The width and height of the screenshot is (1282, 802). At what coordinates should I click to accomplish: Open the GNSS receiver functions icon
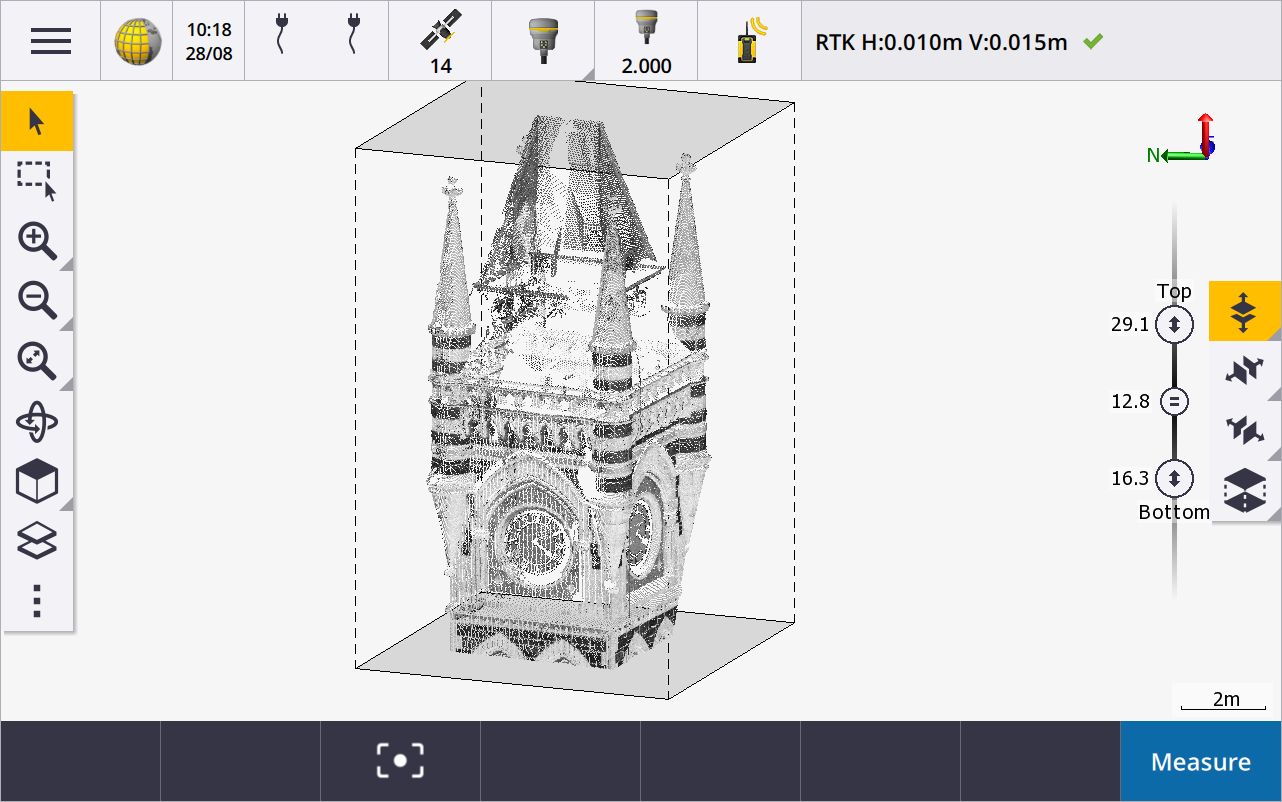(543, 41)
